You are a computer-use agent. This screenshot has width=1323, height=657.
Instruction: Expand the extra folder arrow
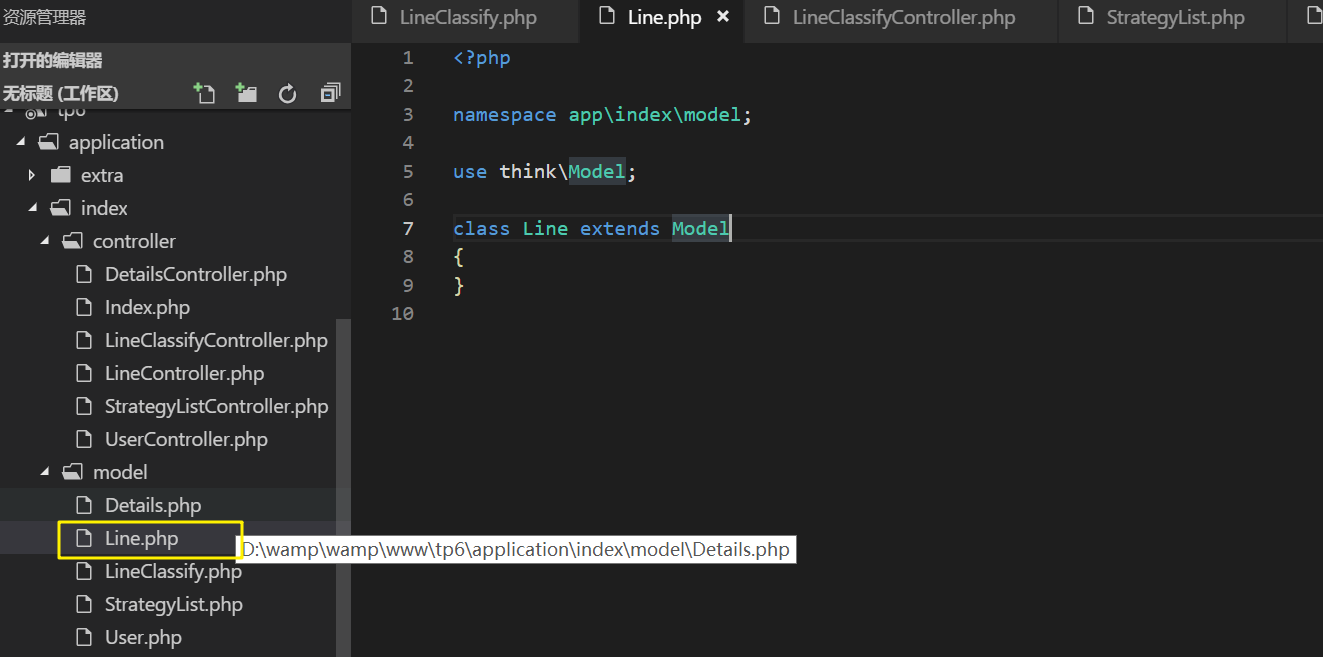tap(32, 175)
